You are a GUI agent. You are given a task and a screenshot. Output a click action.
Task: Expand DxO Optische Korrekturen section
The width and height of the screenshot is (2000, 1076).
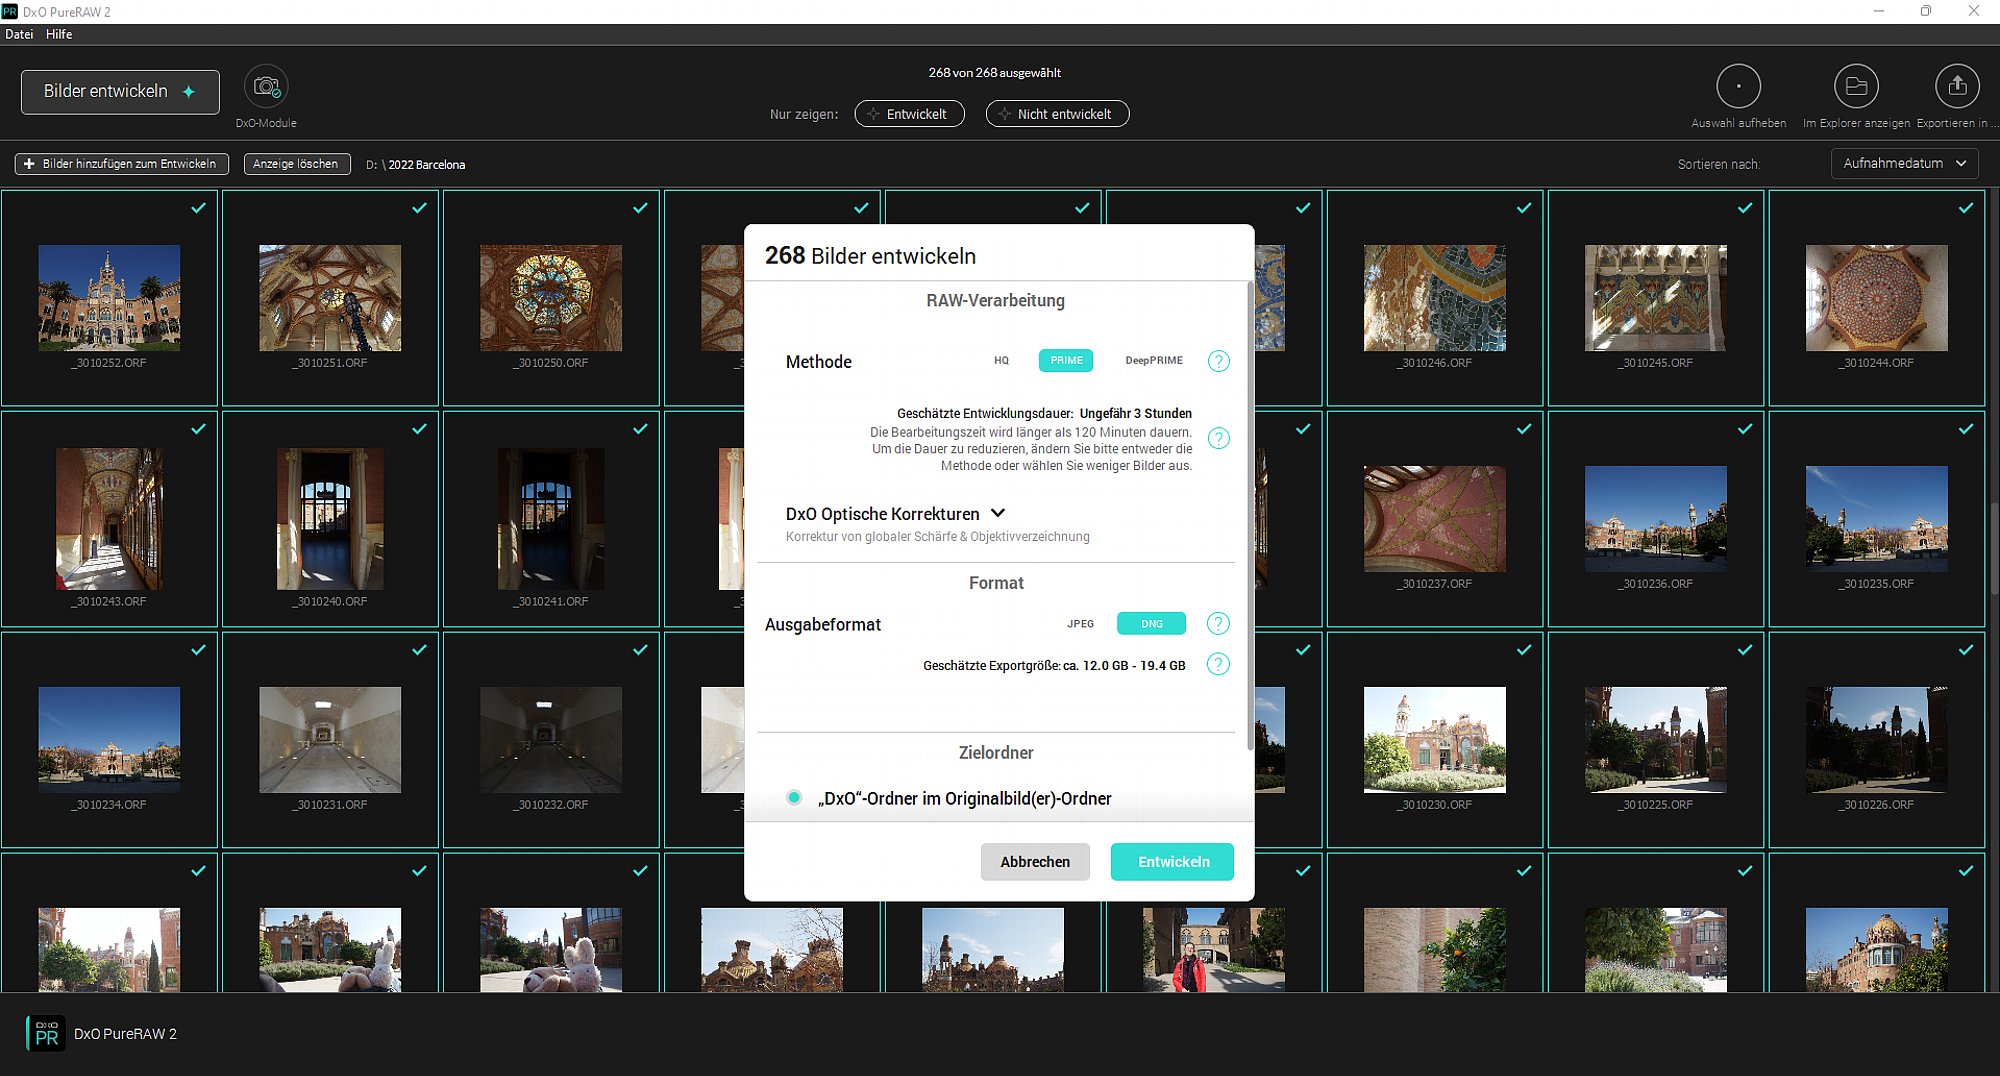[997, 513]
